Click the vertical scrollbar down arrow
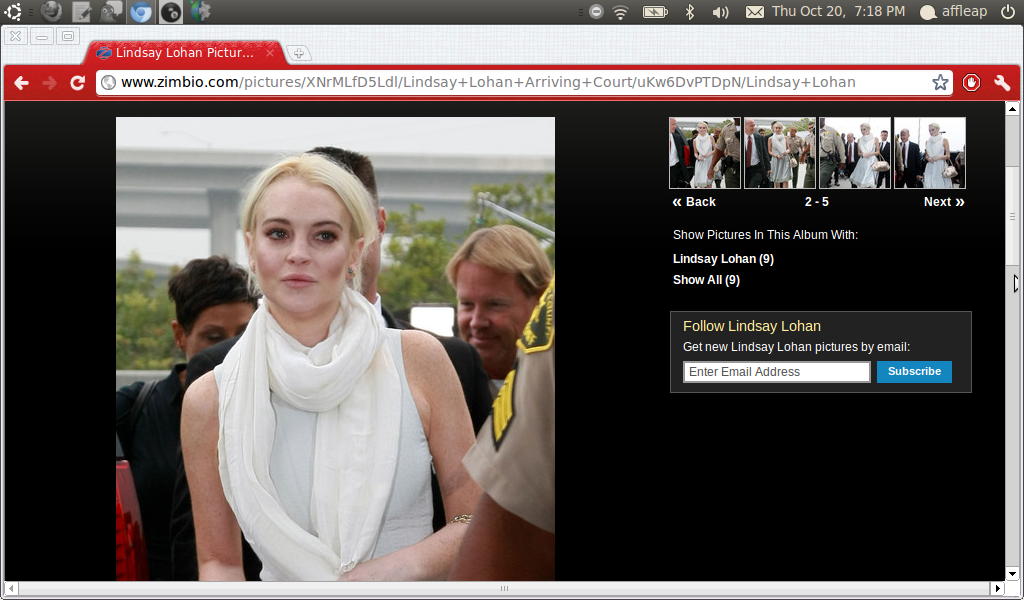The height and width of the screenshot is (600, 1024). 1012,574
